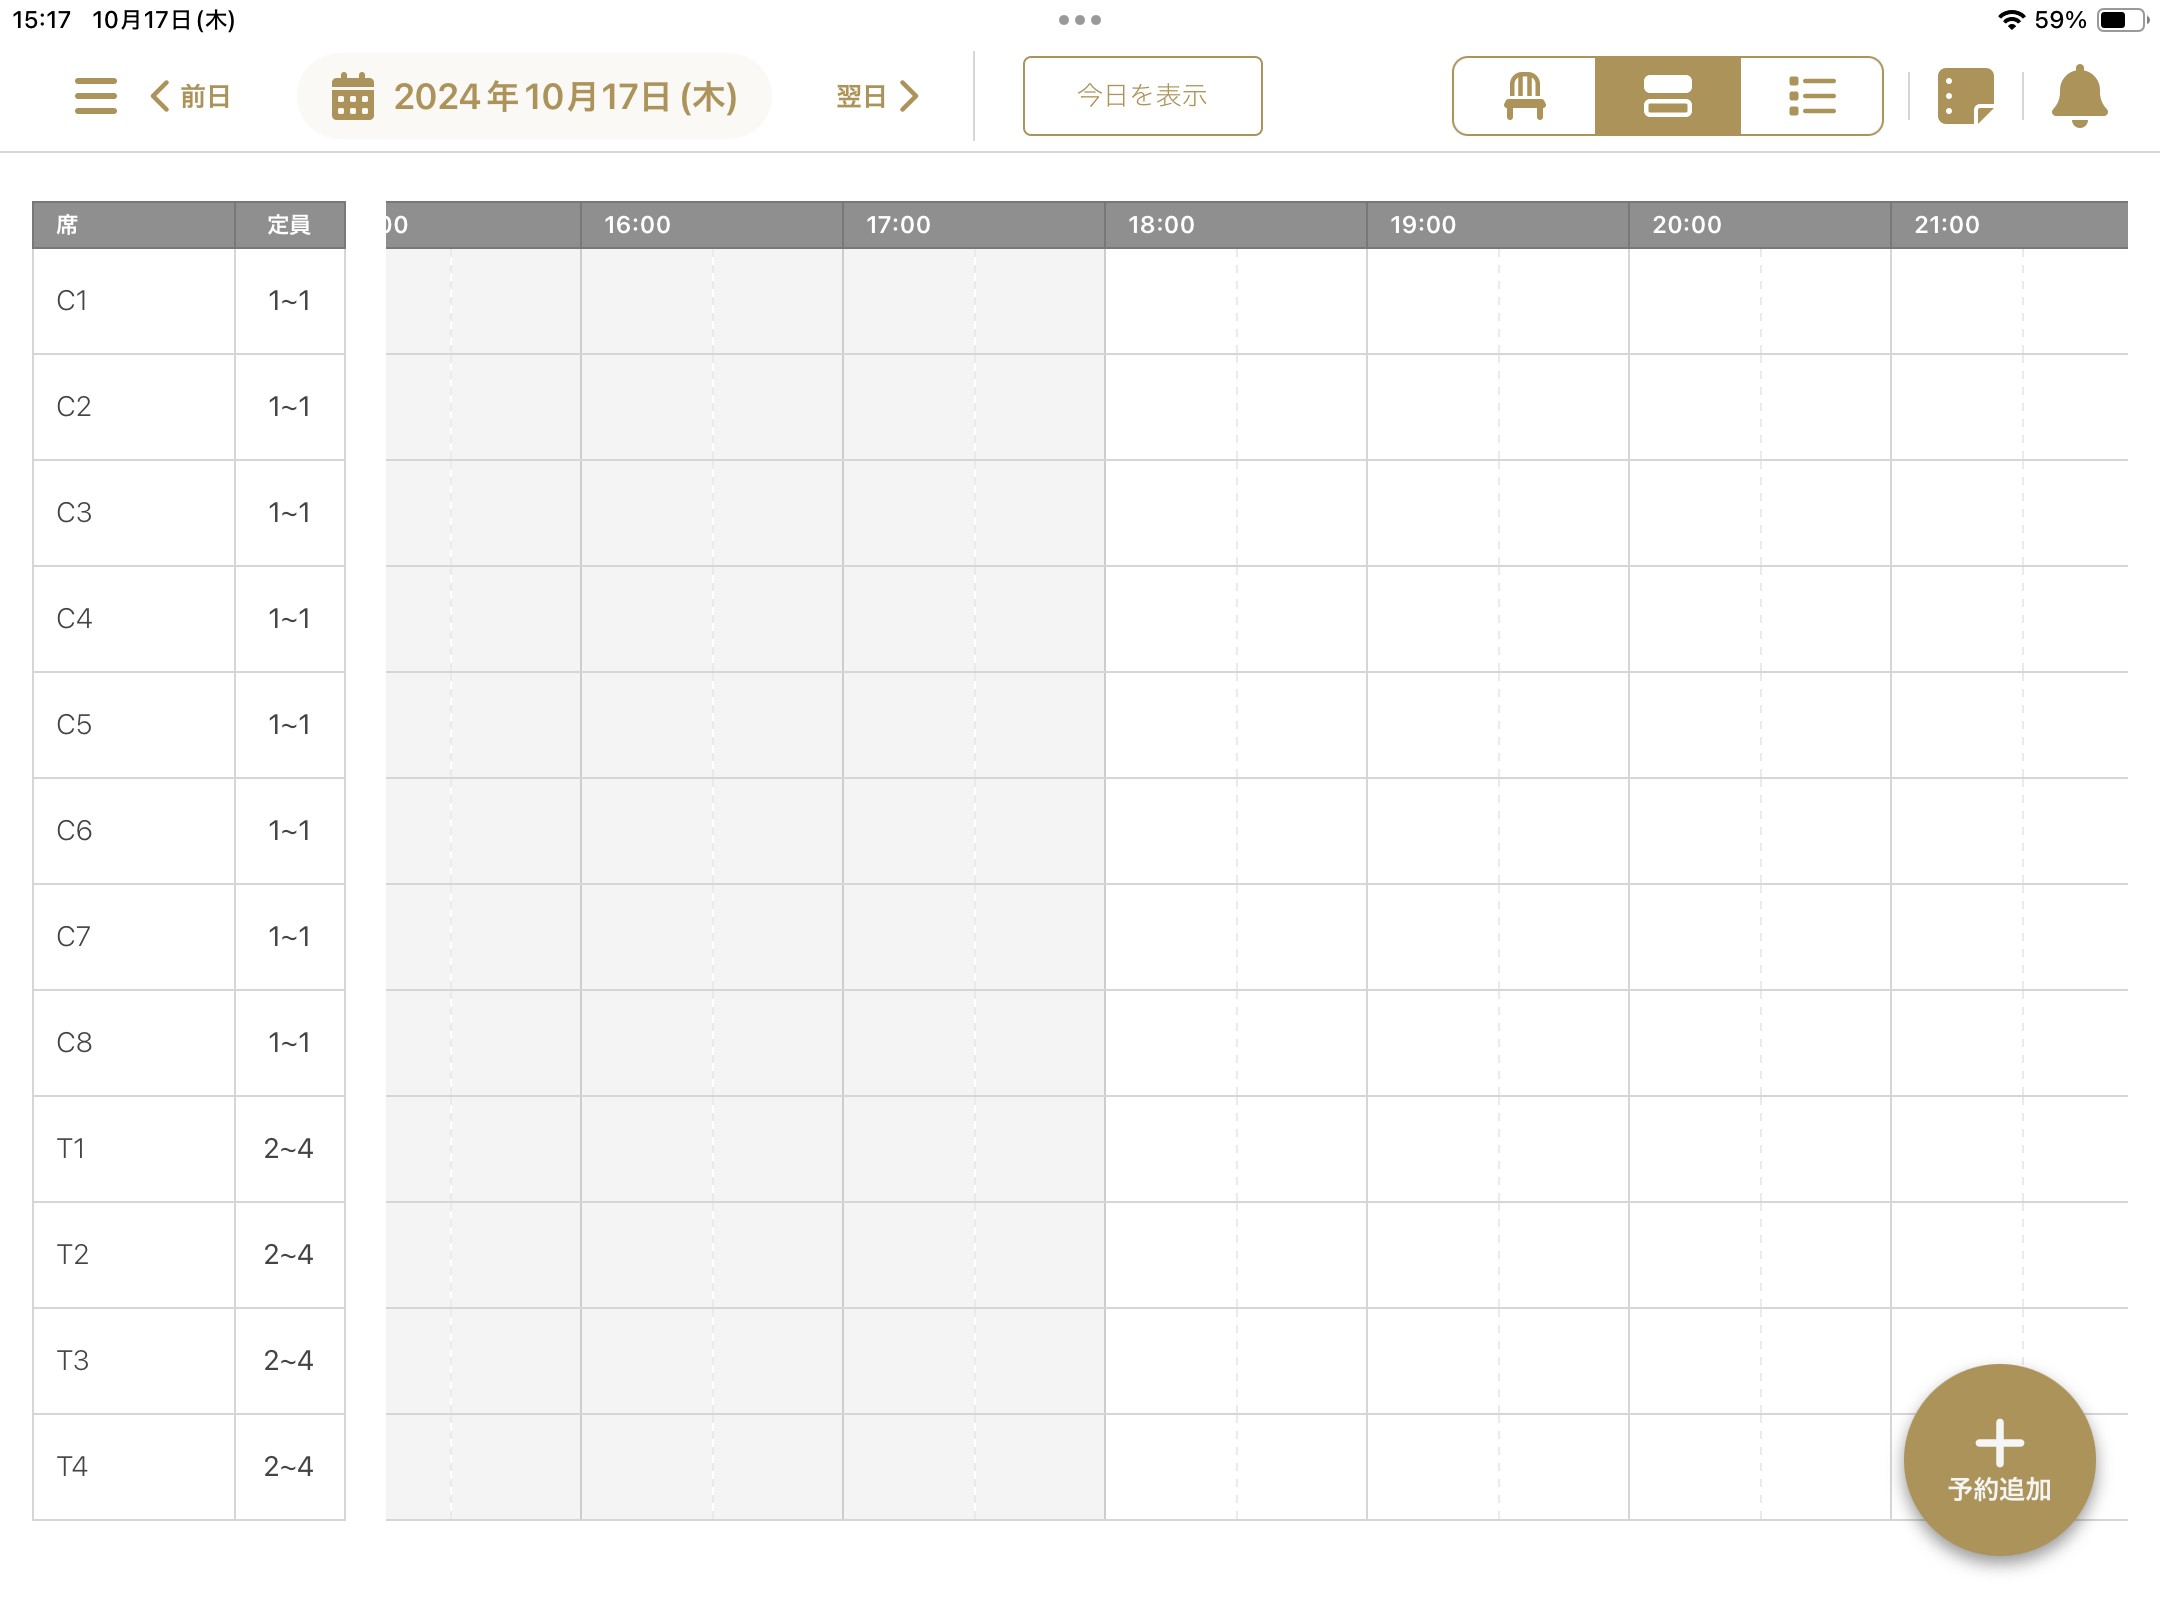The width and height of the screenshot is (2160, 1620).
Task: Switch to the reservation list view
Action: coord(1811,96)
